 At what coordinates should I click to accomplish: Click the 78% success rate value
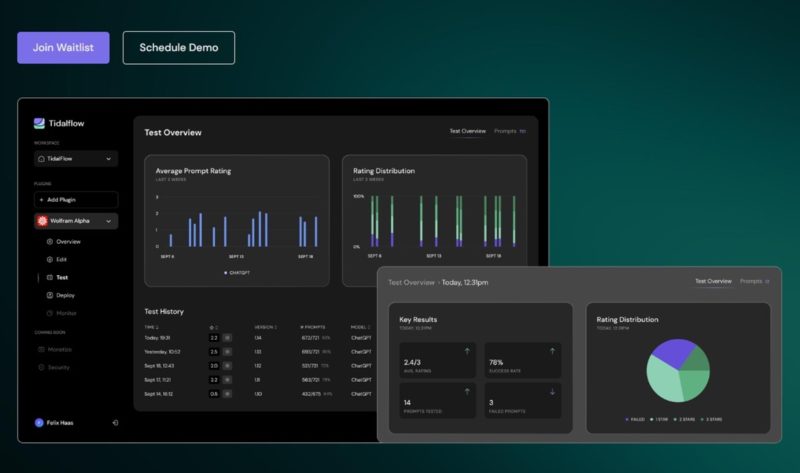[x=496, y=362]
